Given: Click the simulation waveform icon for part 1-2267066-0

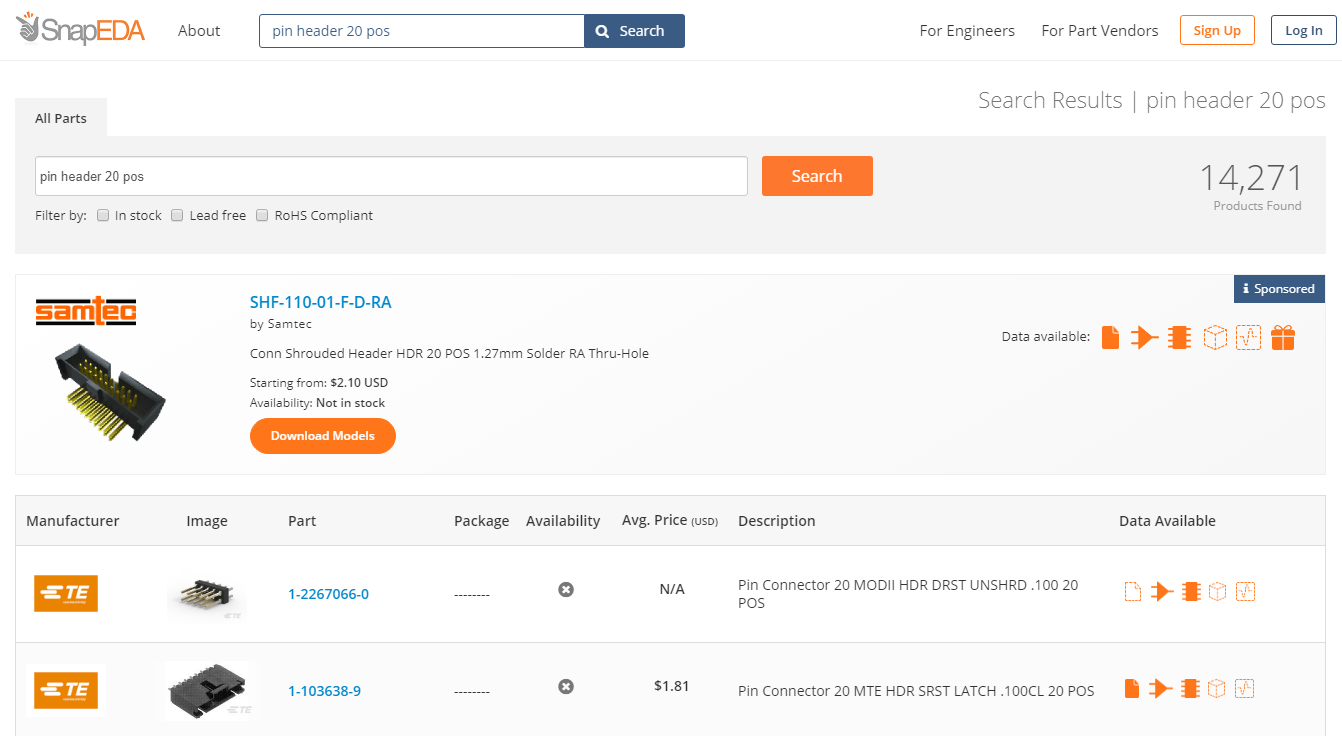Looking at the screenshot, I should (x=1246, y=591).
